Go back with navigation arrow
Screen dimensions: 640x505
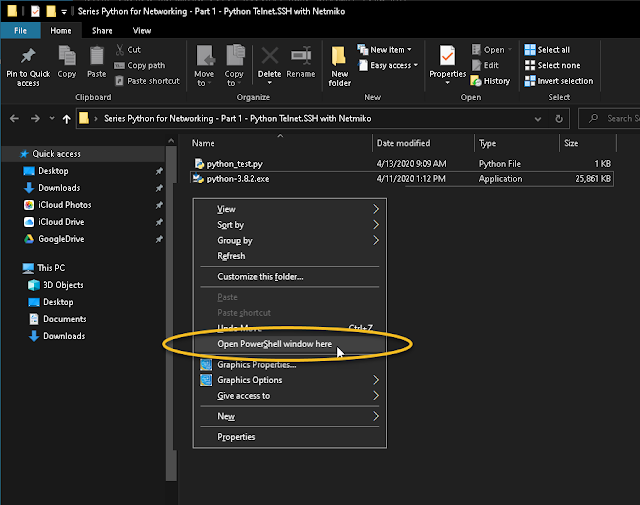point(14,118)
